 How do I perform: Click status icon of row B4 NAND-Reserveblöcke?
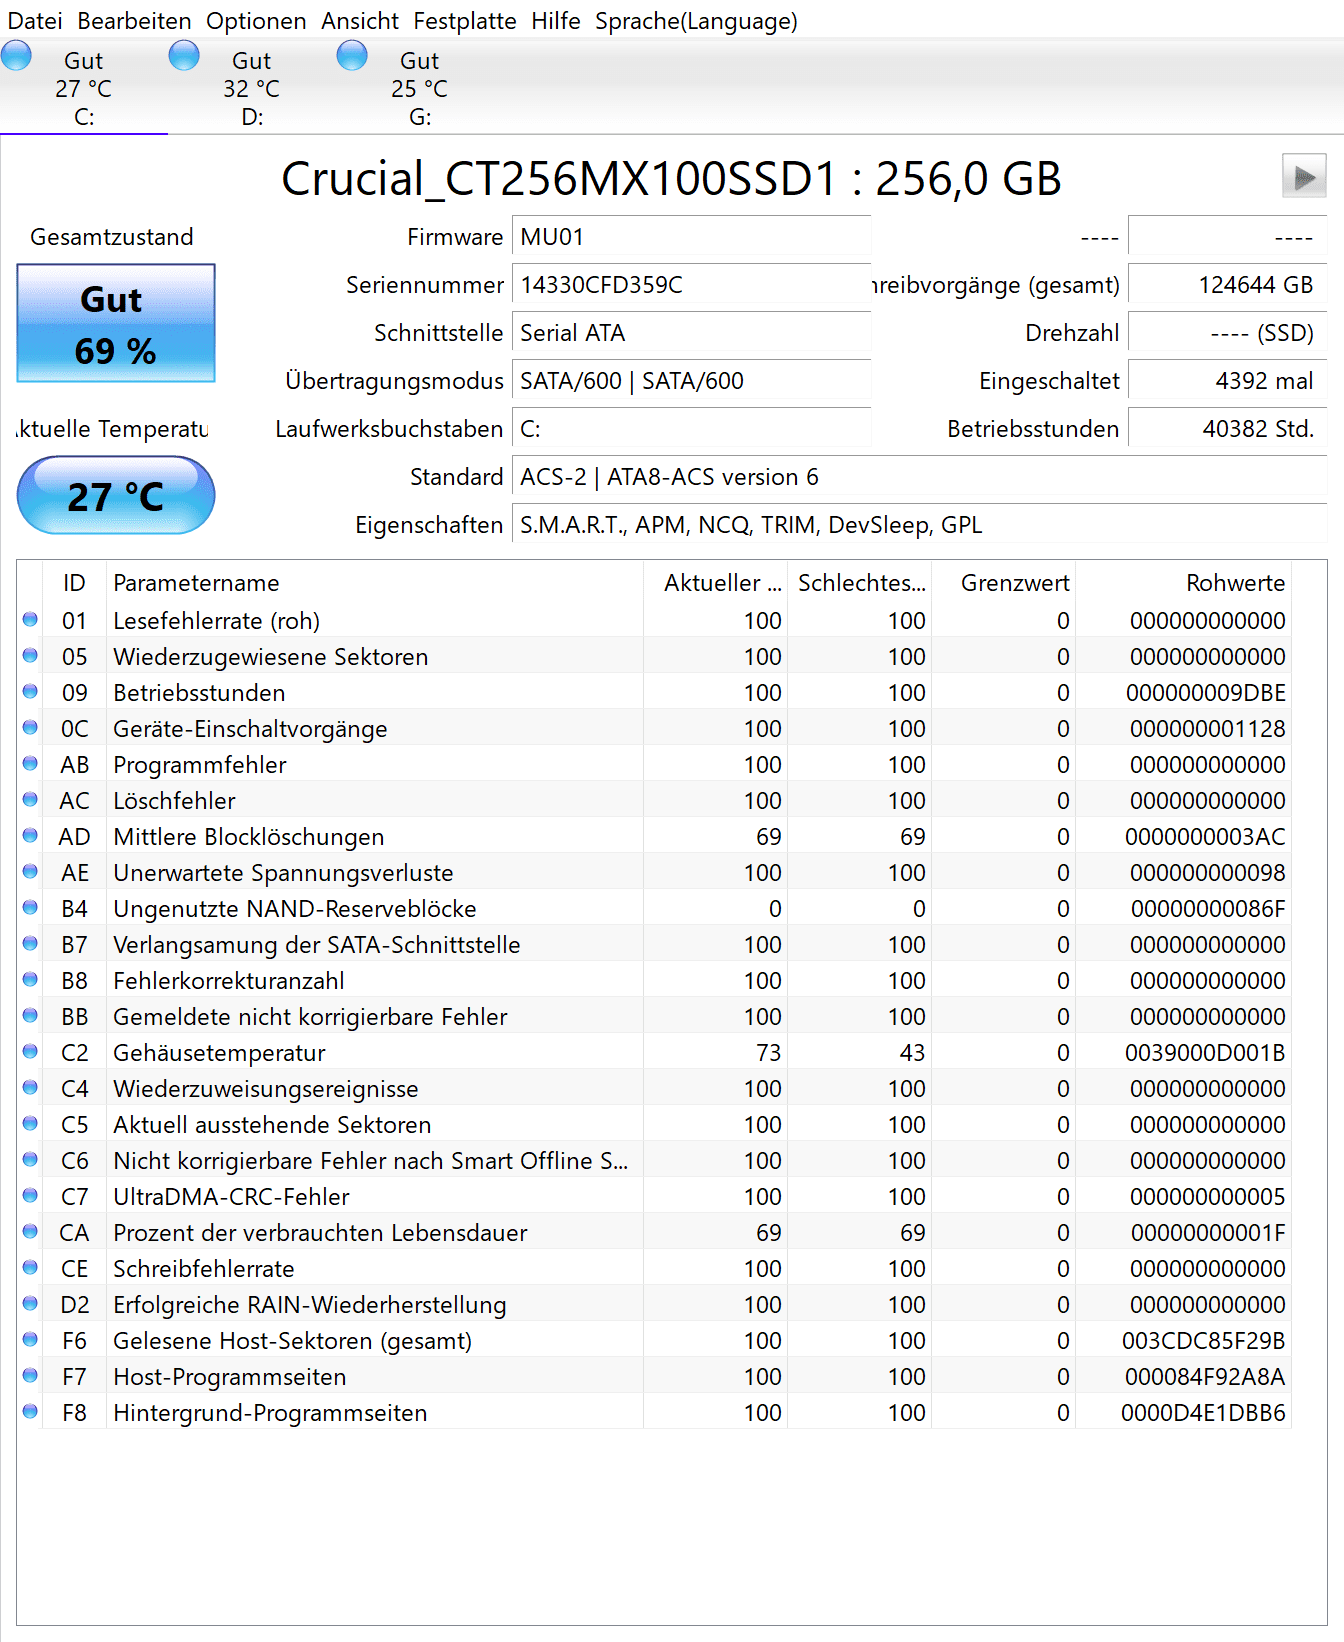click(x=30, y=908)
